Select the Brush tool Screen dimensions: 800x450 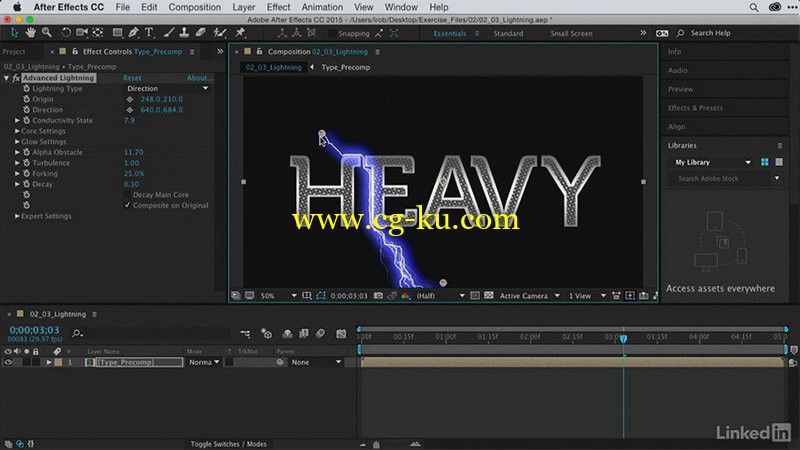click(x=168, y=33)
